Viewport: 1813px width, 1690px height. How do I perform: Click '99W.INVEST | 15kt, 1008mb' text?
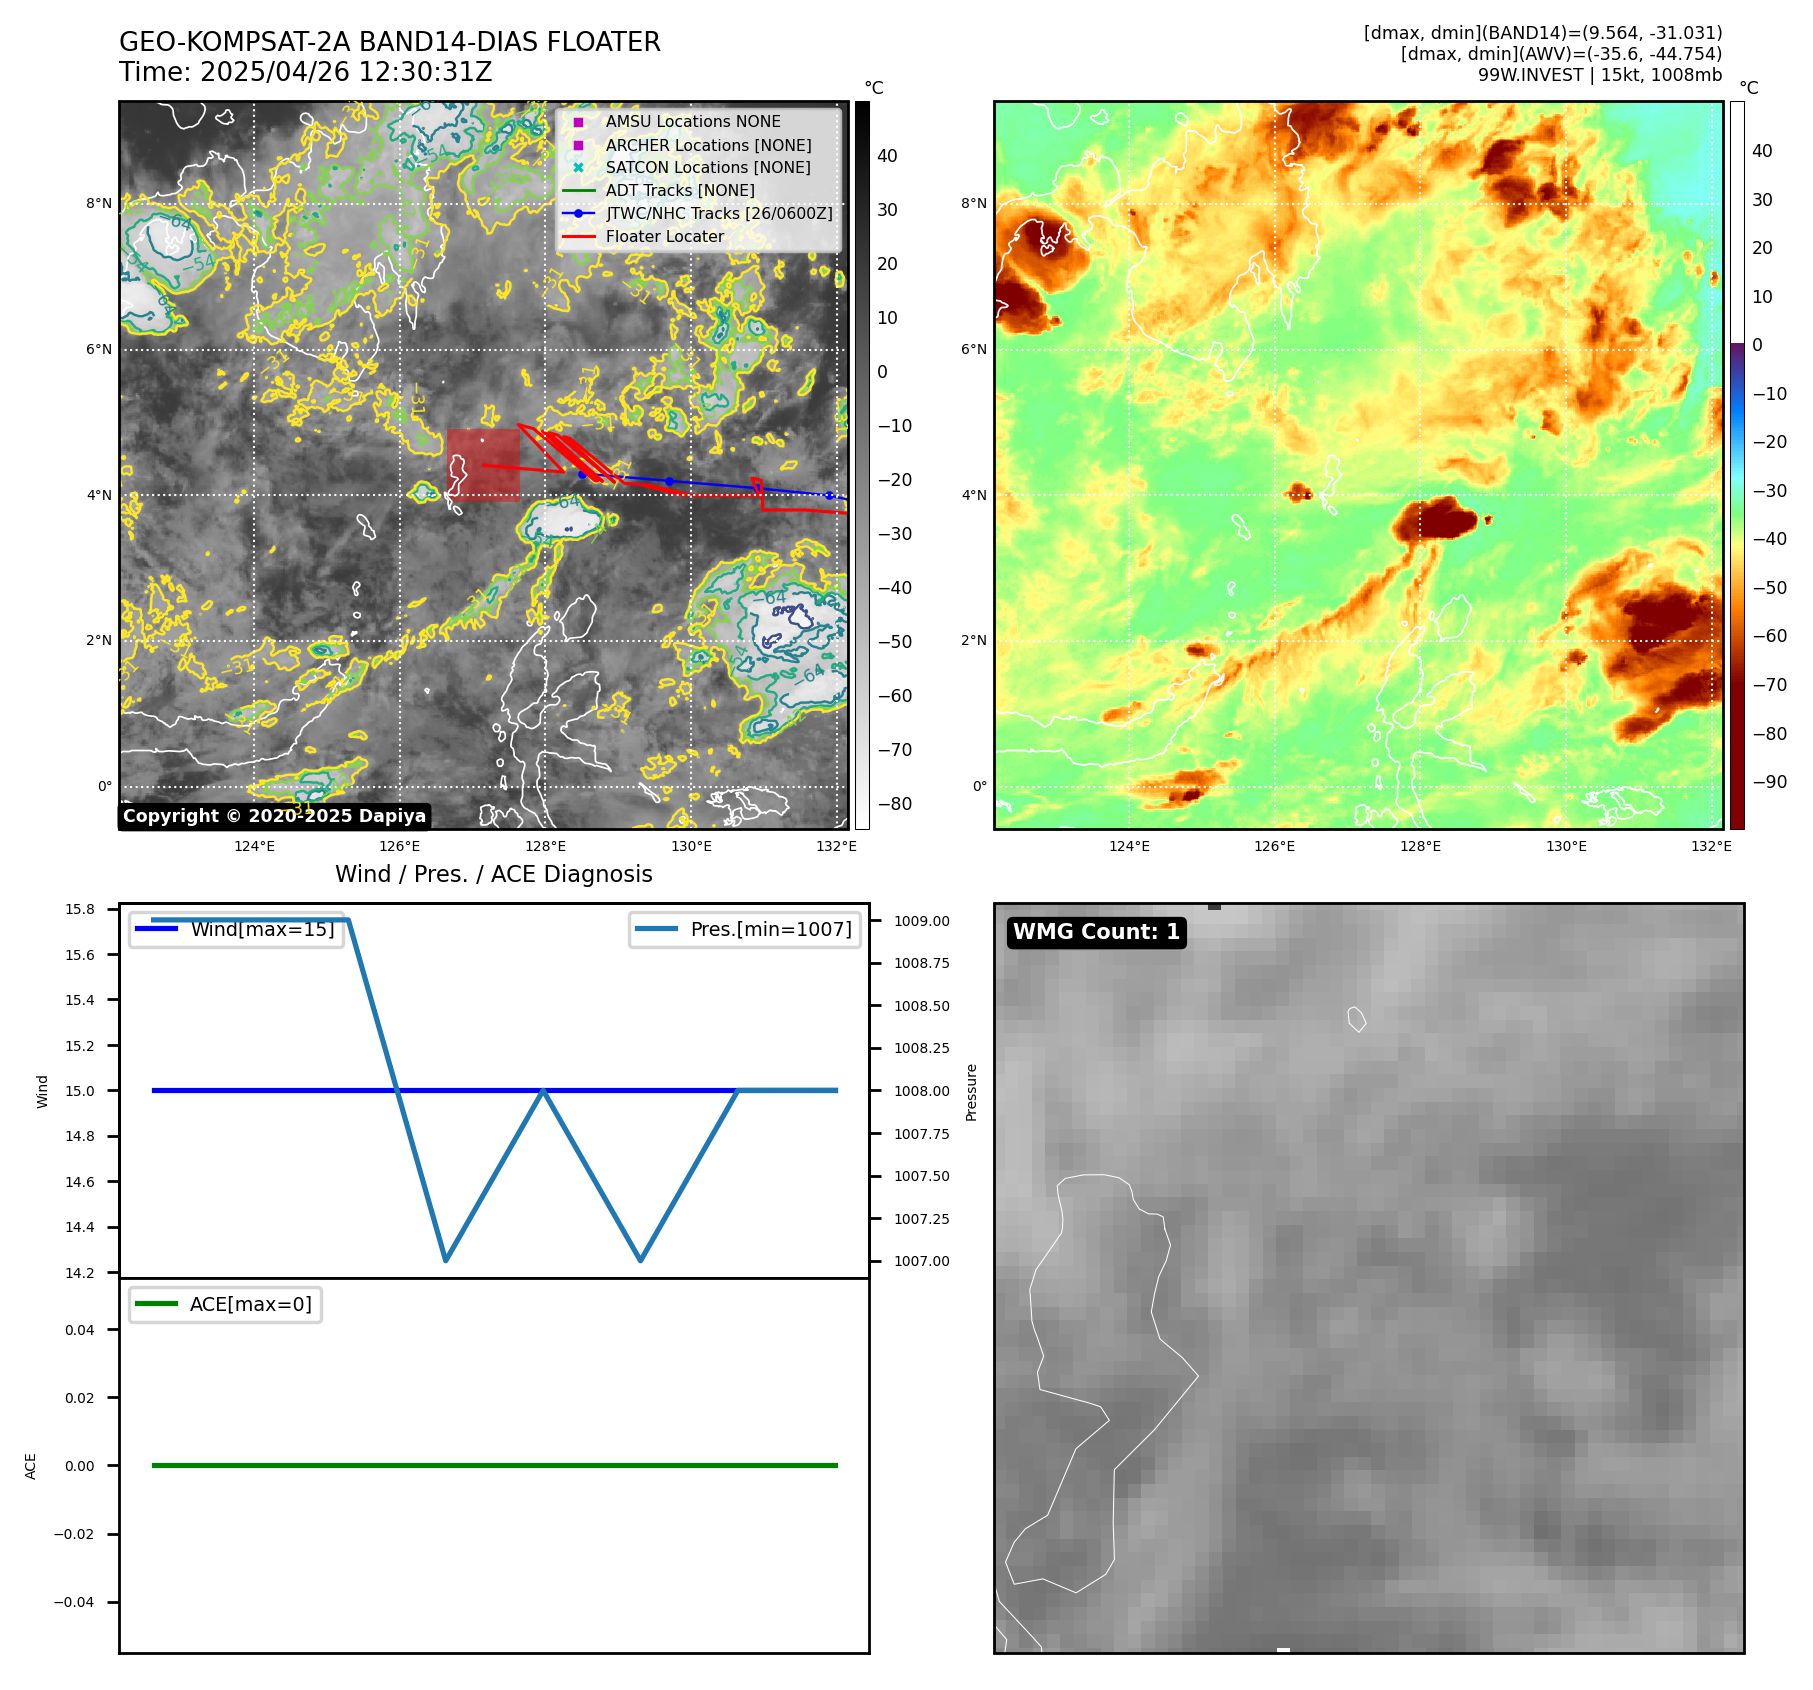(x=1600, y=75)
